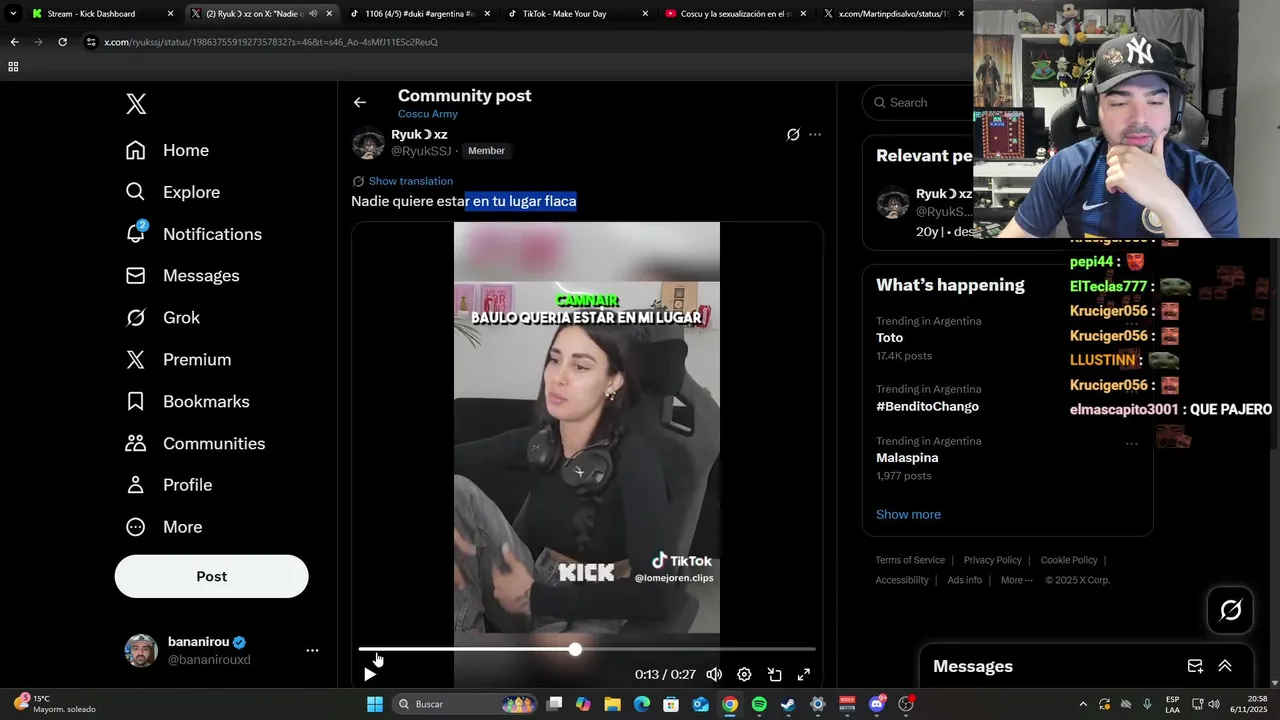
Task: Open Grok in the sidebar
Action: pyautogui.click(x=162, y=317)
